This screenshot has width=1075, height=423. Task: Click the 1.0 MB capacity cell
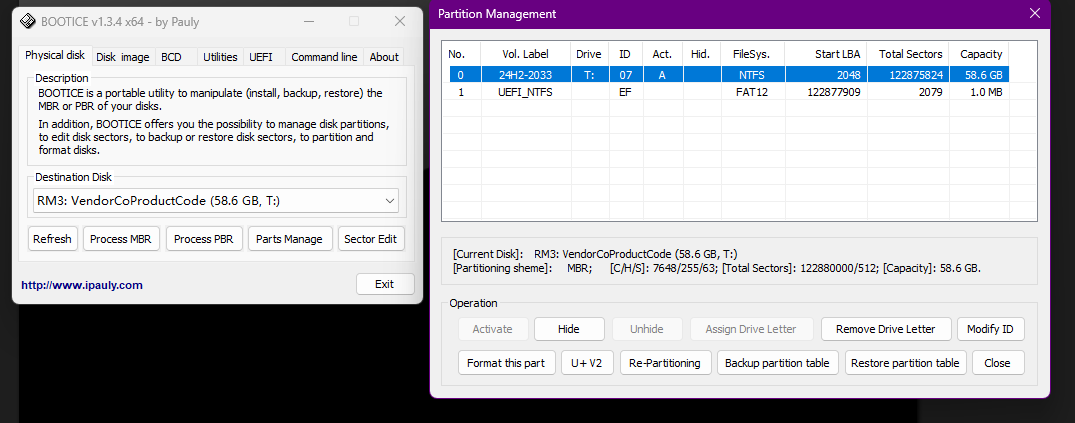[979, 92]
